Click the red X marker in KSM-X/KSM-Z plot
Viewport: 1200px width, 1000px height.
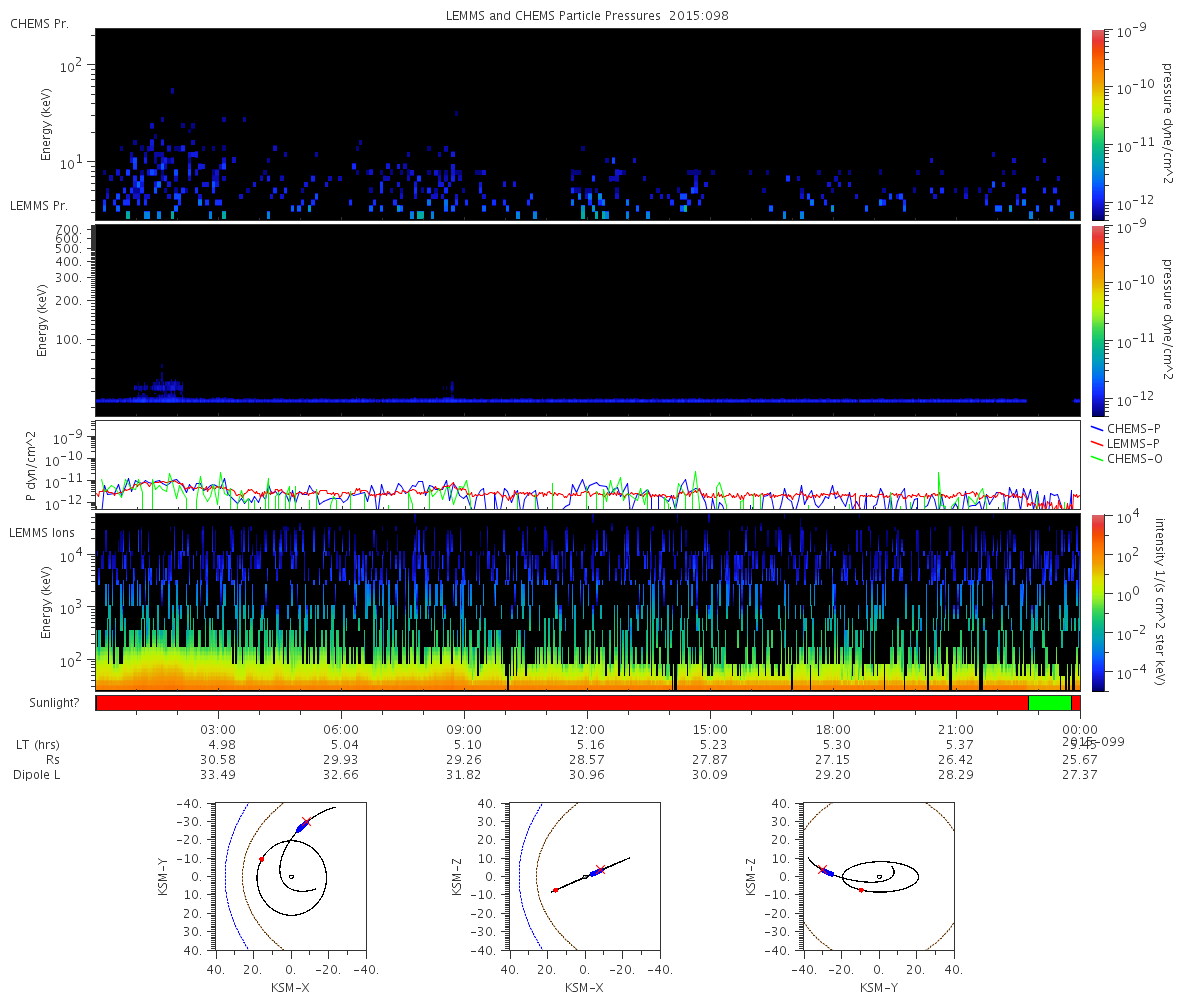[x=599, y=870]
